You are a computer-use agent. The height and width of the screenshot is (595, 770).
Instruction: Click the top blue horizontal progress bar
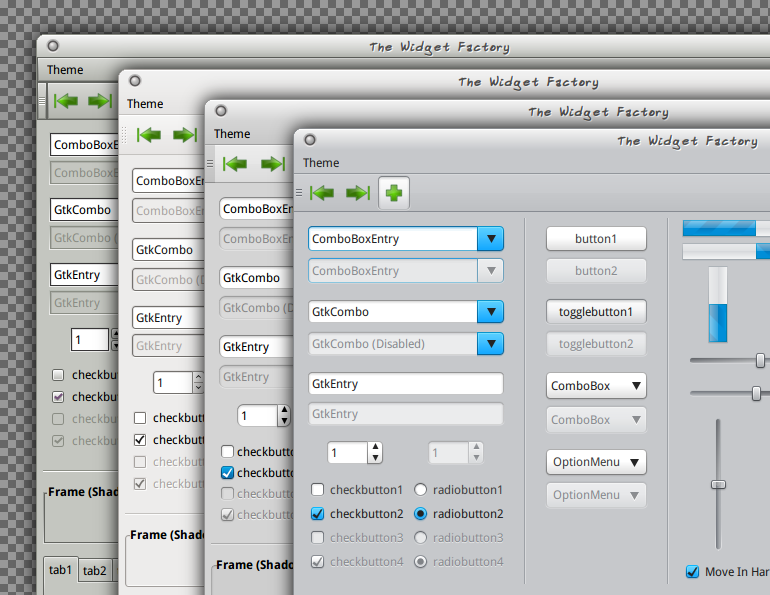tap(726, 228)
